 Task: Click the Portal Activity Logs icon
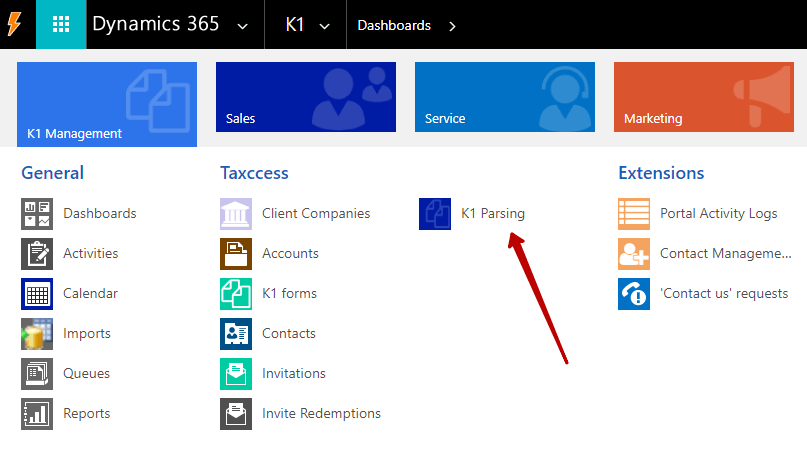[x=634, y=214]
